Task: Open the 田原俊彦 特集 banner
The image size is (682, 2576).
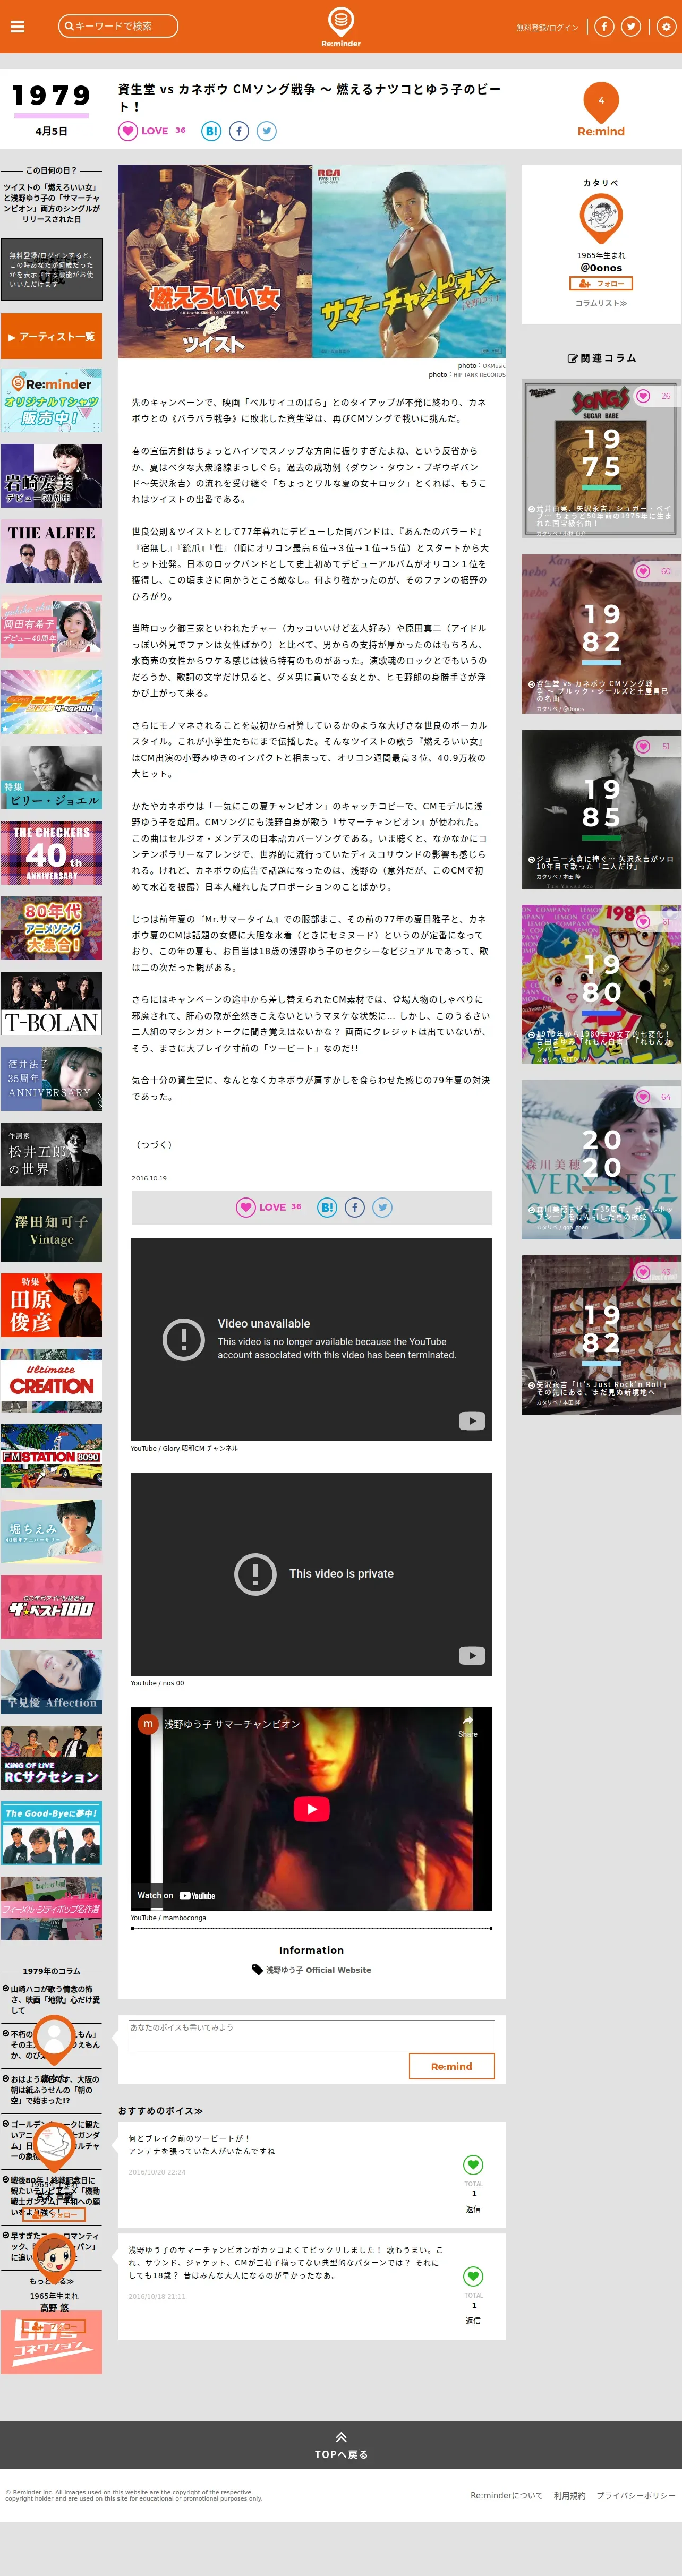Action: [x=51, y=1305]
